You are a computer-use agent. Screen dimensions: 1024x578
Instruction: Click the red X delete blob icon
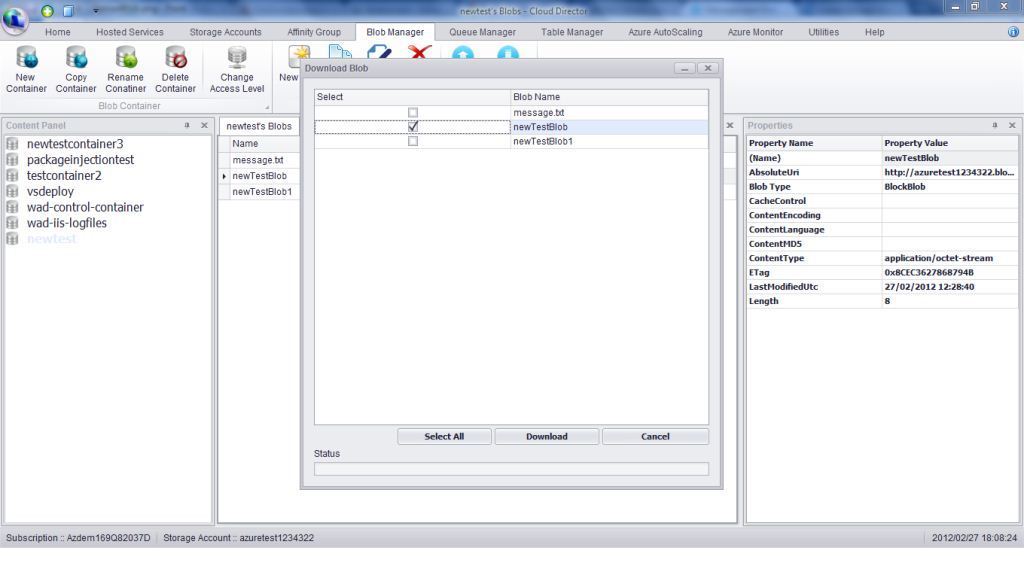[x=419, y=52]
